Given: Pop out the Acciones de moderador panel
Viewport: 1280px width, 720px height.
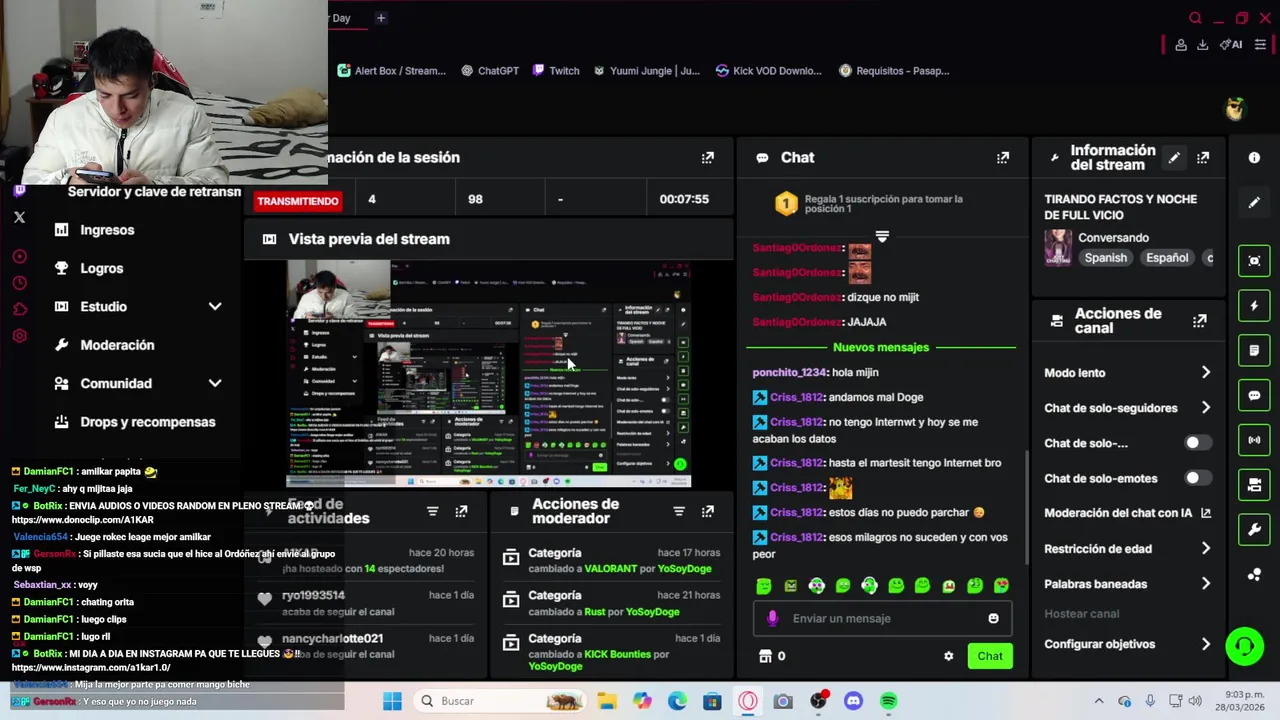Looking at the screenshot, I should click(708, 511).
